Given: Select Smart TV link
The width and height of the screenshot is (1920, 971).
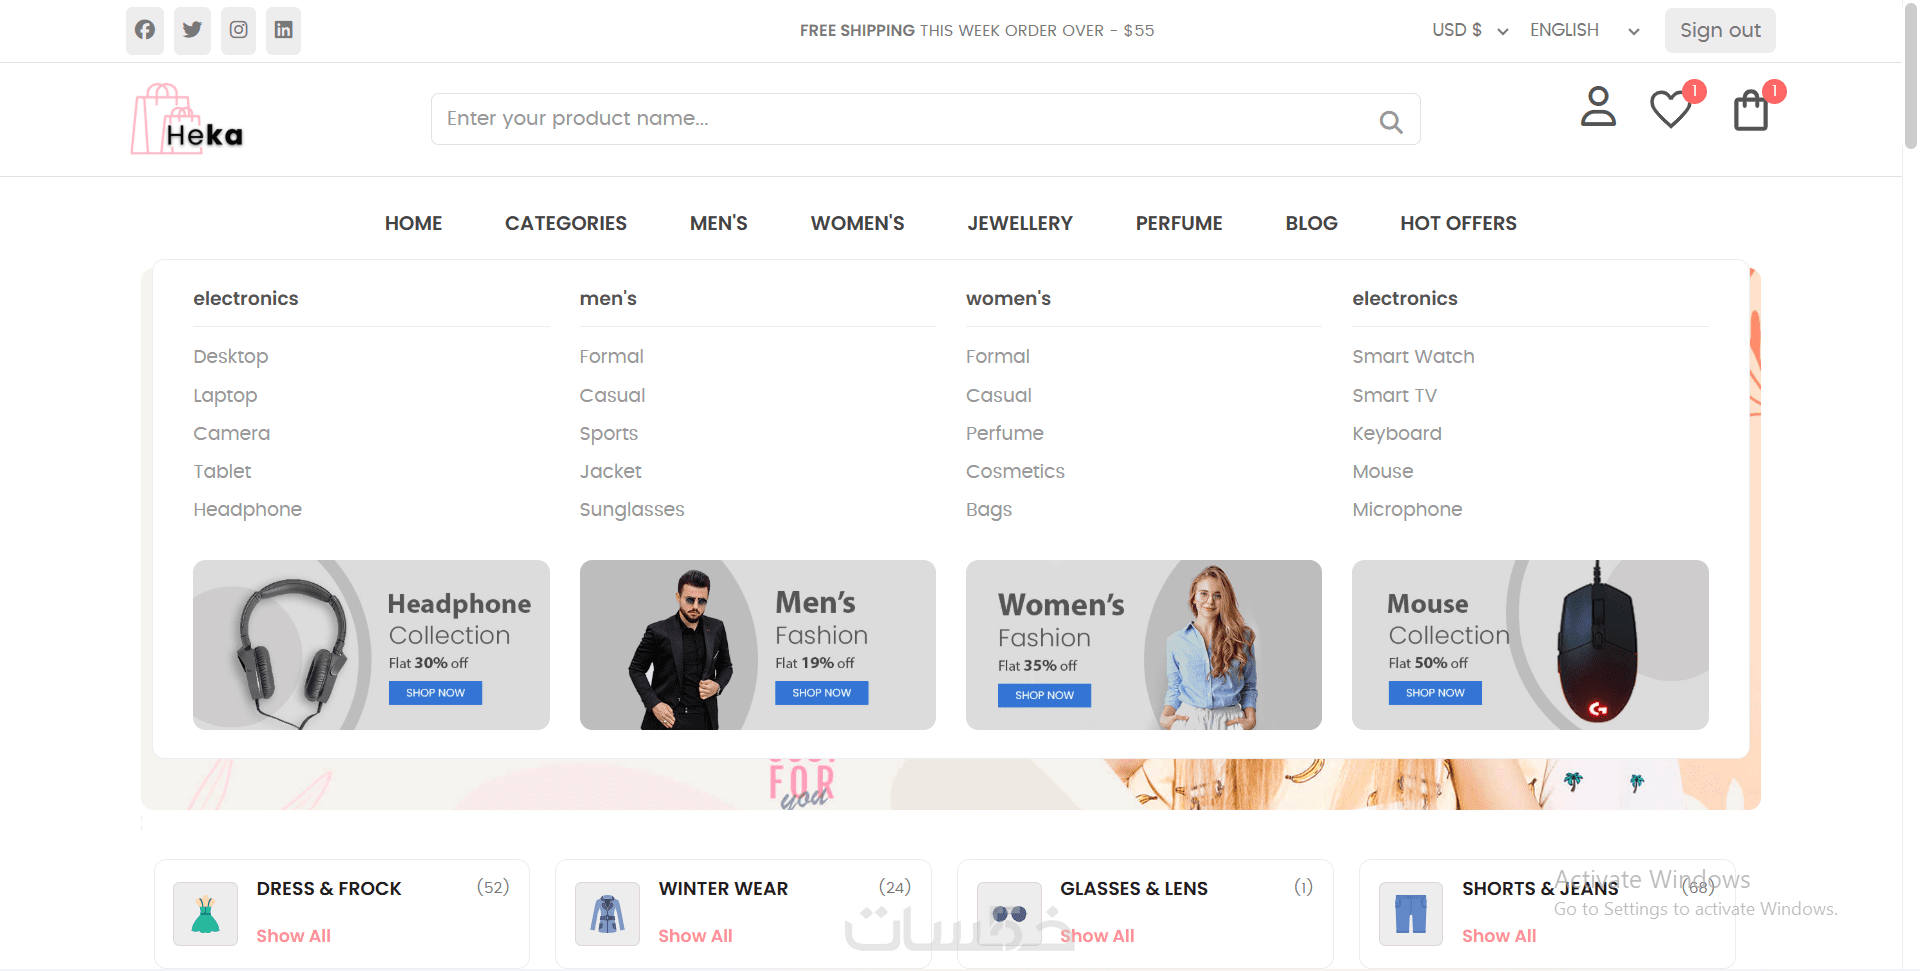Looking at the screenshot, I should tap(1394, 395).
